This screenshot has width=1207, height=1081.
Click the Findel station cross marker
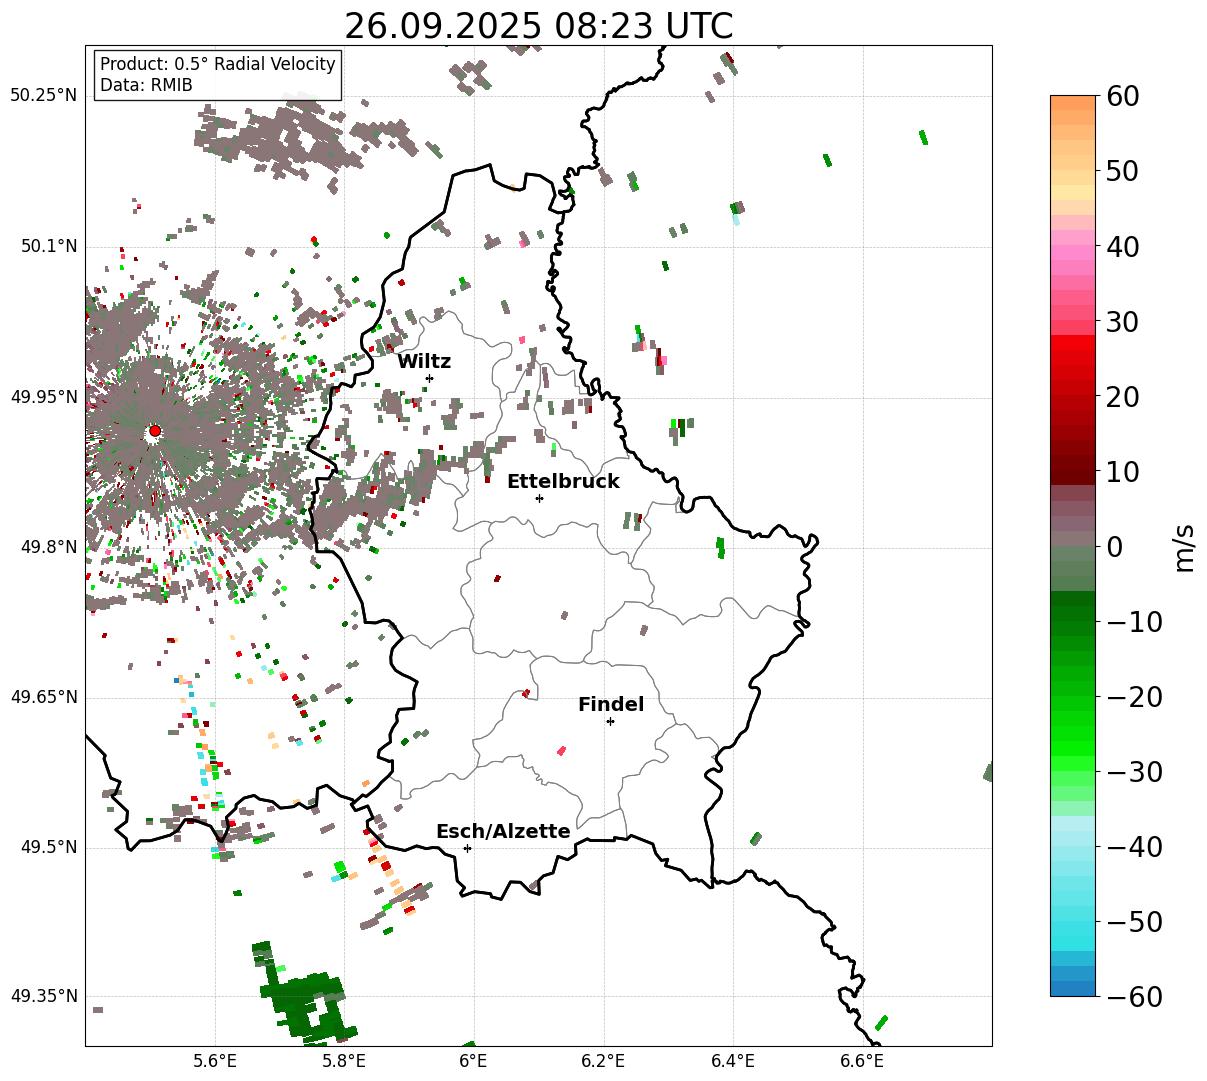click(610, 721)
